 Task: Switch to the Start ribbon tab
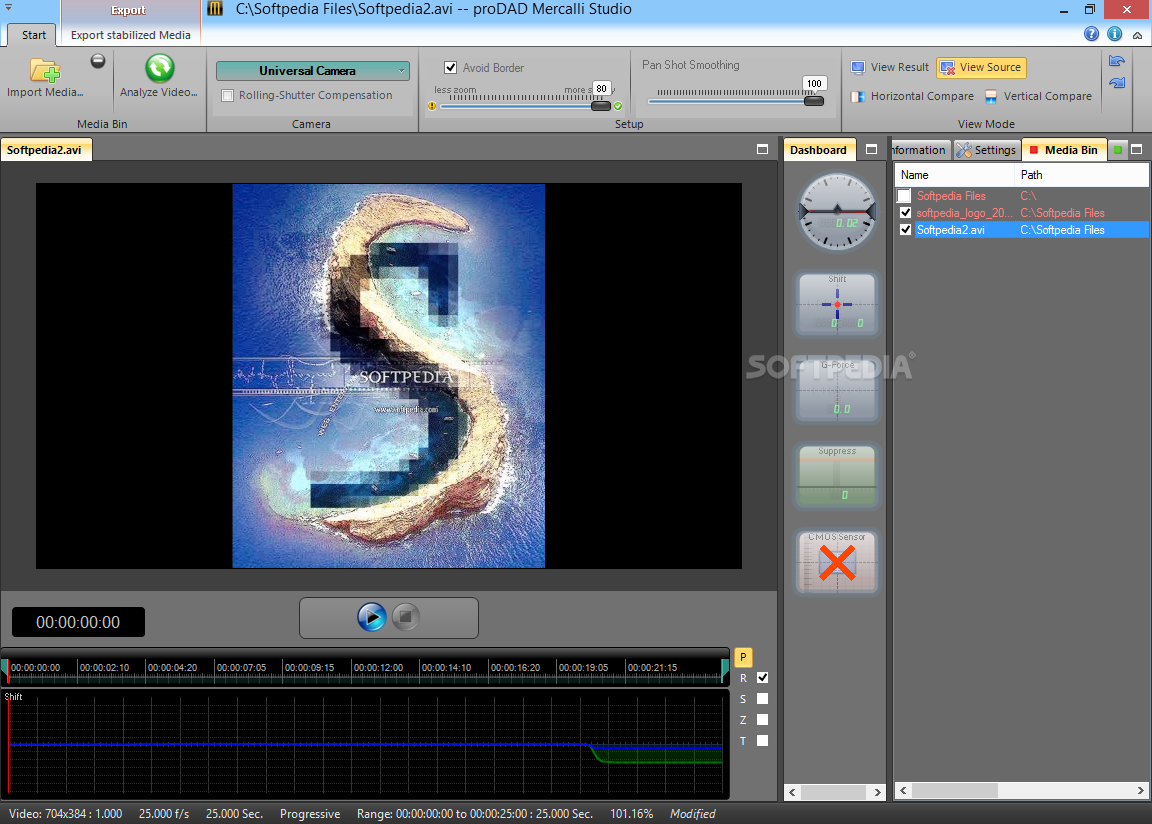tap(34, 35)
